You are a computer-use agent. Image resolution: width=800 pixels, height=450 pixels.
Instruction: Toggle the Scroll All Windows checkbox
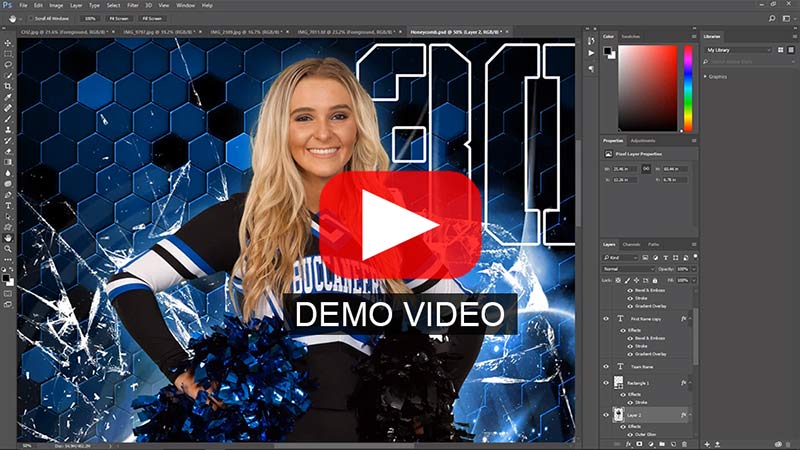32,18
